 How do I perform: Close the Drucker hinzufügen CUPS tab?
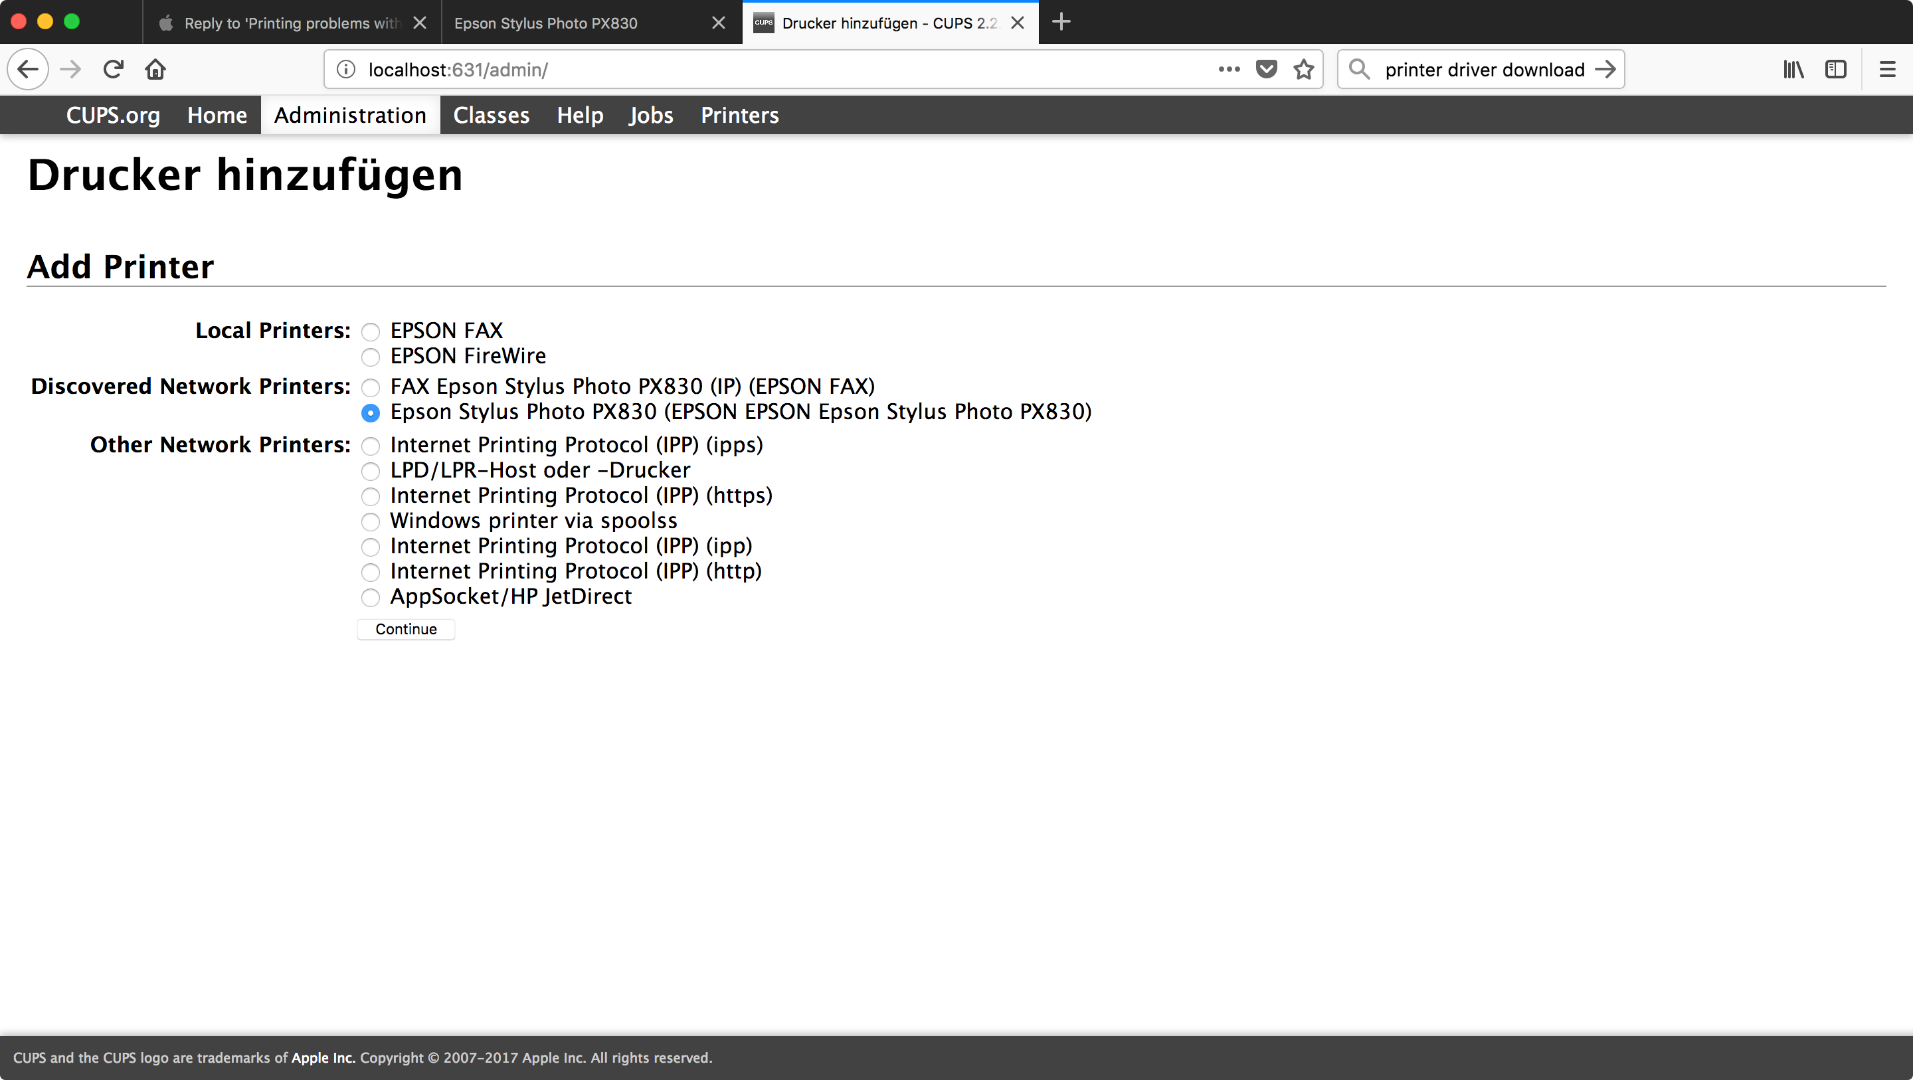click(x=1017, y=23)
